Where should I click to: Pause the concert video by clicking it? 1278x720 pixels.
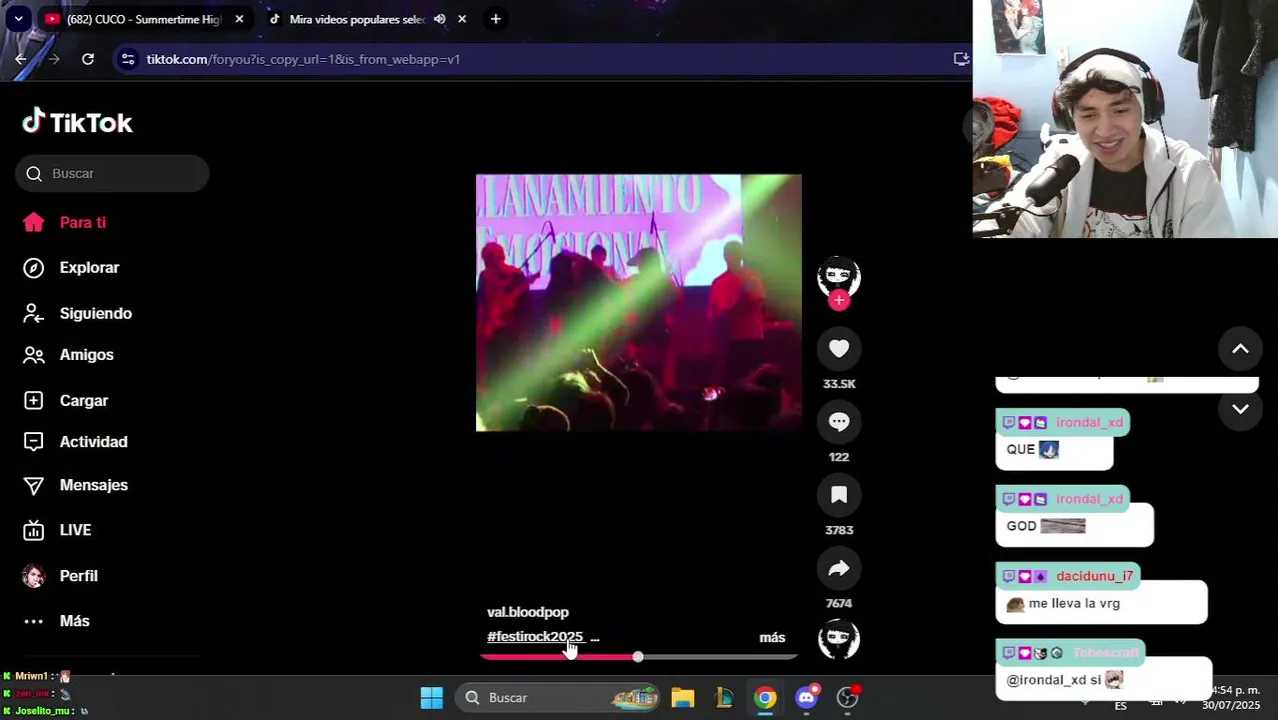coord(638,303)
